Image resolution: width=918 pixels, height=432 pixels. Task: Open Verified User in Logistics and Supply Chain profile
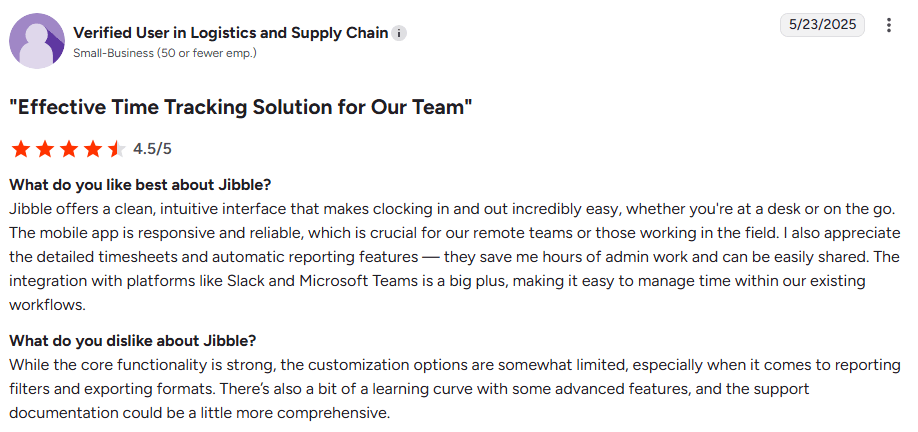231,33
